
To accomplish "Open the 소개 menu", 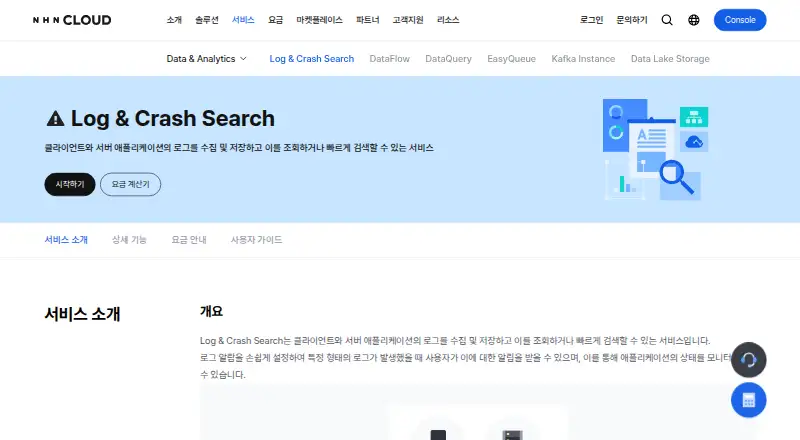I will (x=174, y=20).
